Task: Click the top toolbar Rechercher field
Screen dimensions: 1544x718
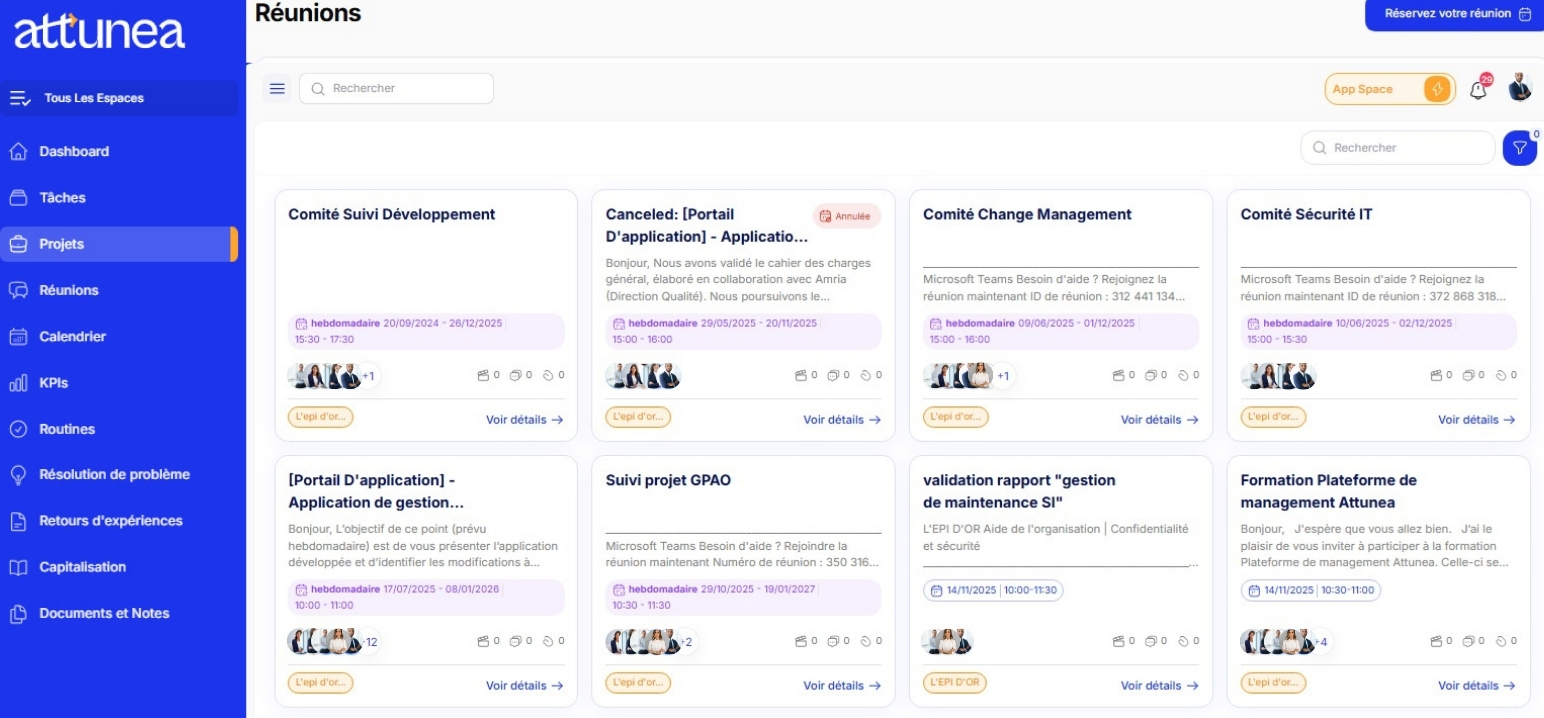Action: coord(396,89)
